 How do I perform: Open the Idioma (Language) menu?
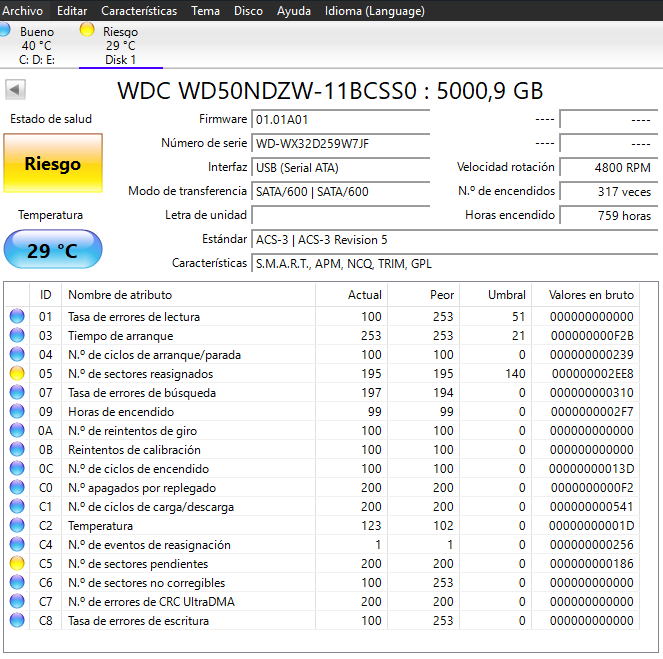(x=375, y=11)
